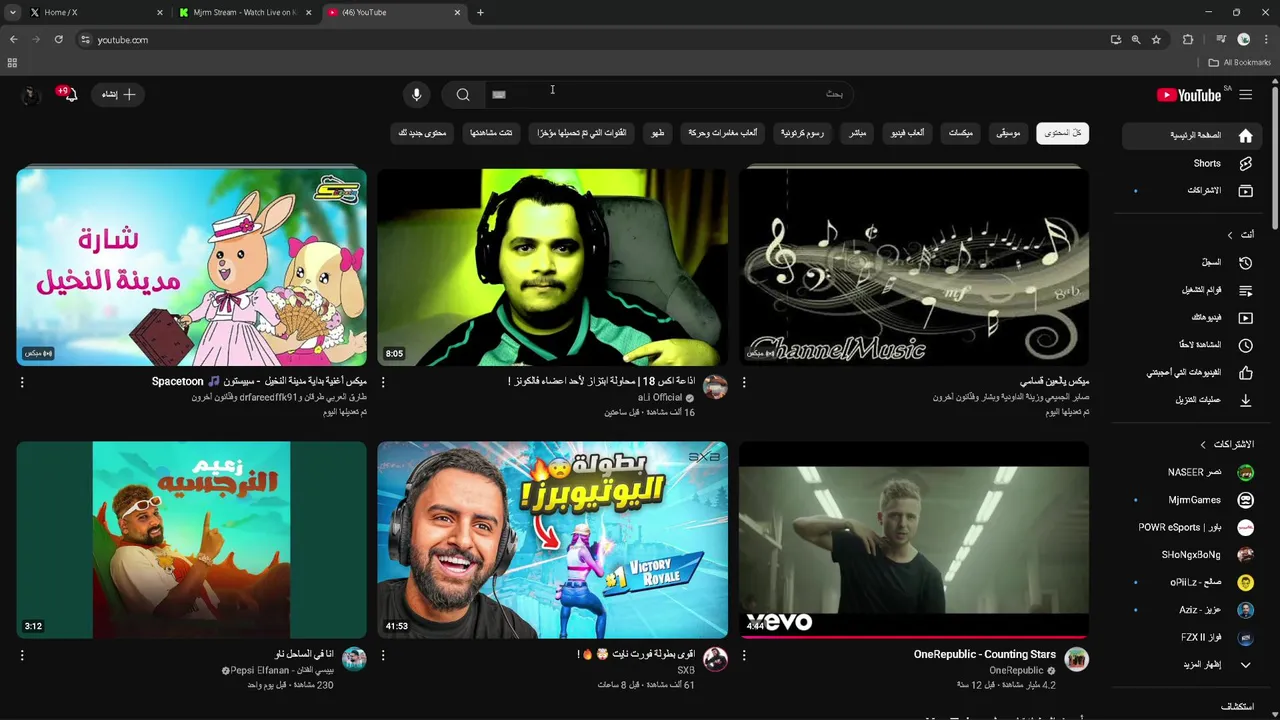Open more options for Pepsi Elfanan video
1280x720 pixels.
click(22, 656)
